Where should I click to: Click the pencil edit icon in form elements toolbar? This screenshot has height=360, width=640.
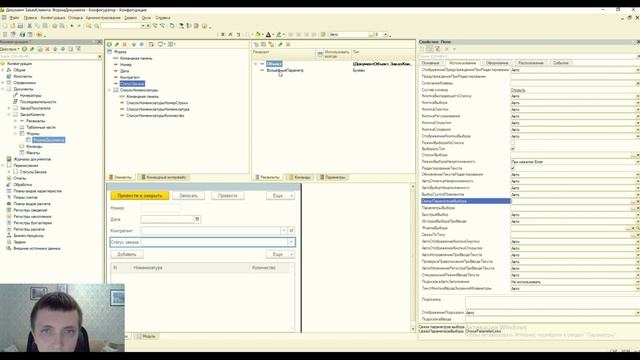pyautogui.click(x=117, y=44)
